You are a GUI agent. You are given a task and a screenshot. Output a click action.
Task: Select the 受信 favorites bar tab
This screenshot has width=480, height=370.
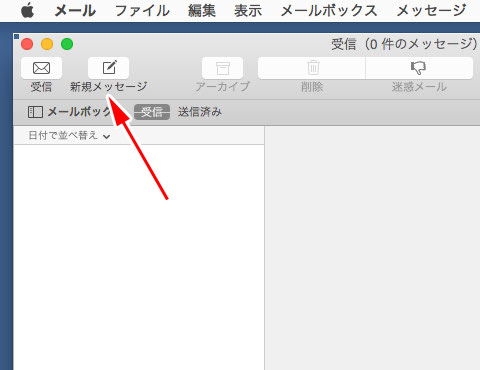coord(152,112)
